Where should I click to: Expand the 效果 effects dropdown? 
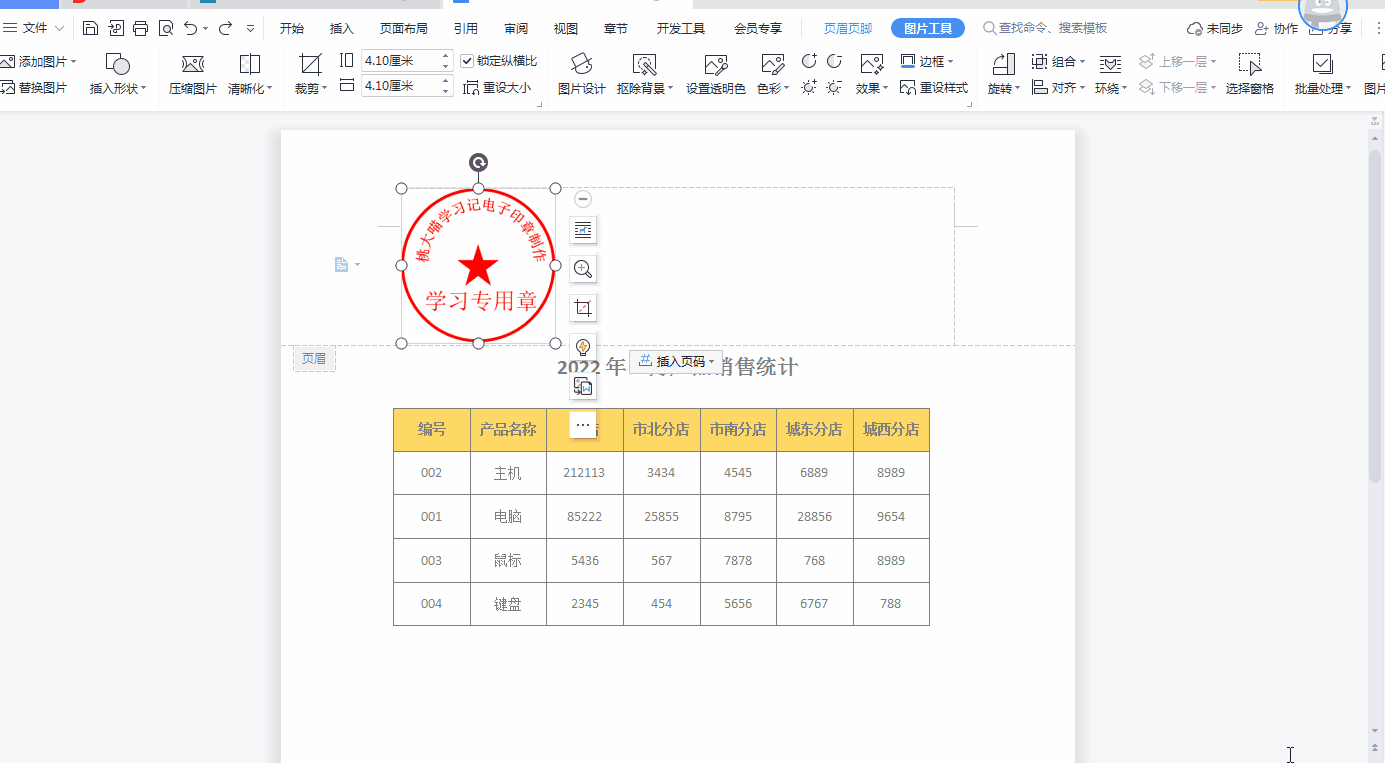coord(872,88)
